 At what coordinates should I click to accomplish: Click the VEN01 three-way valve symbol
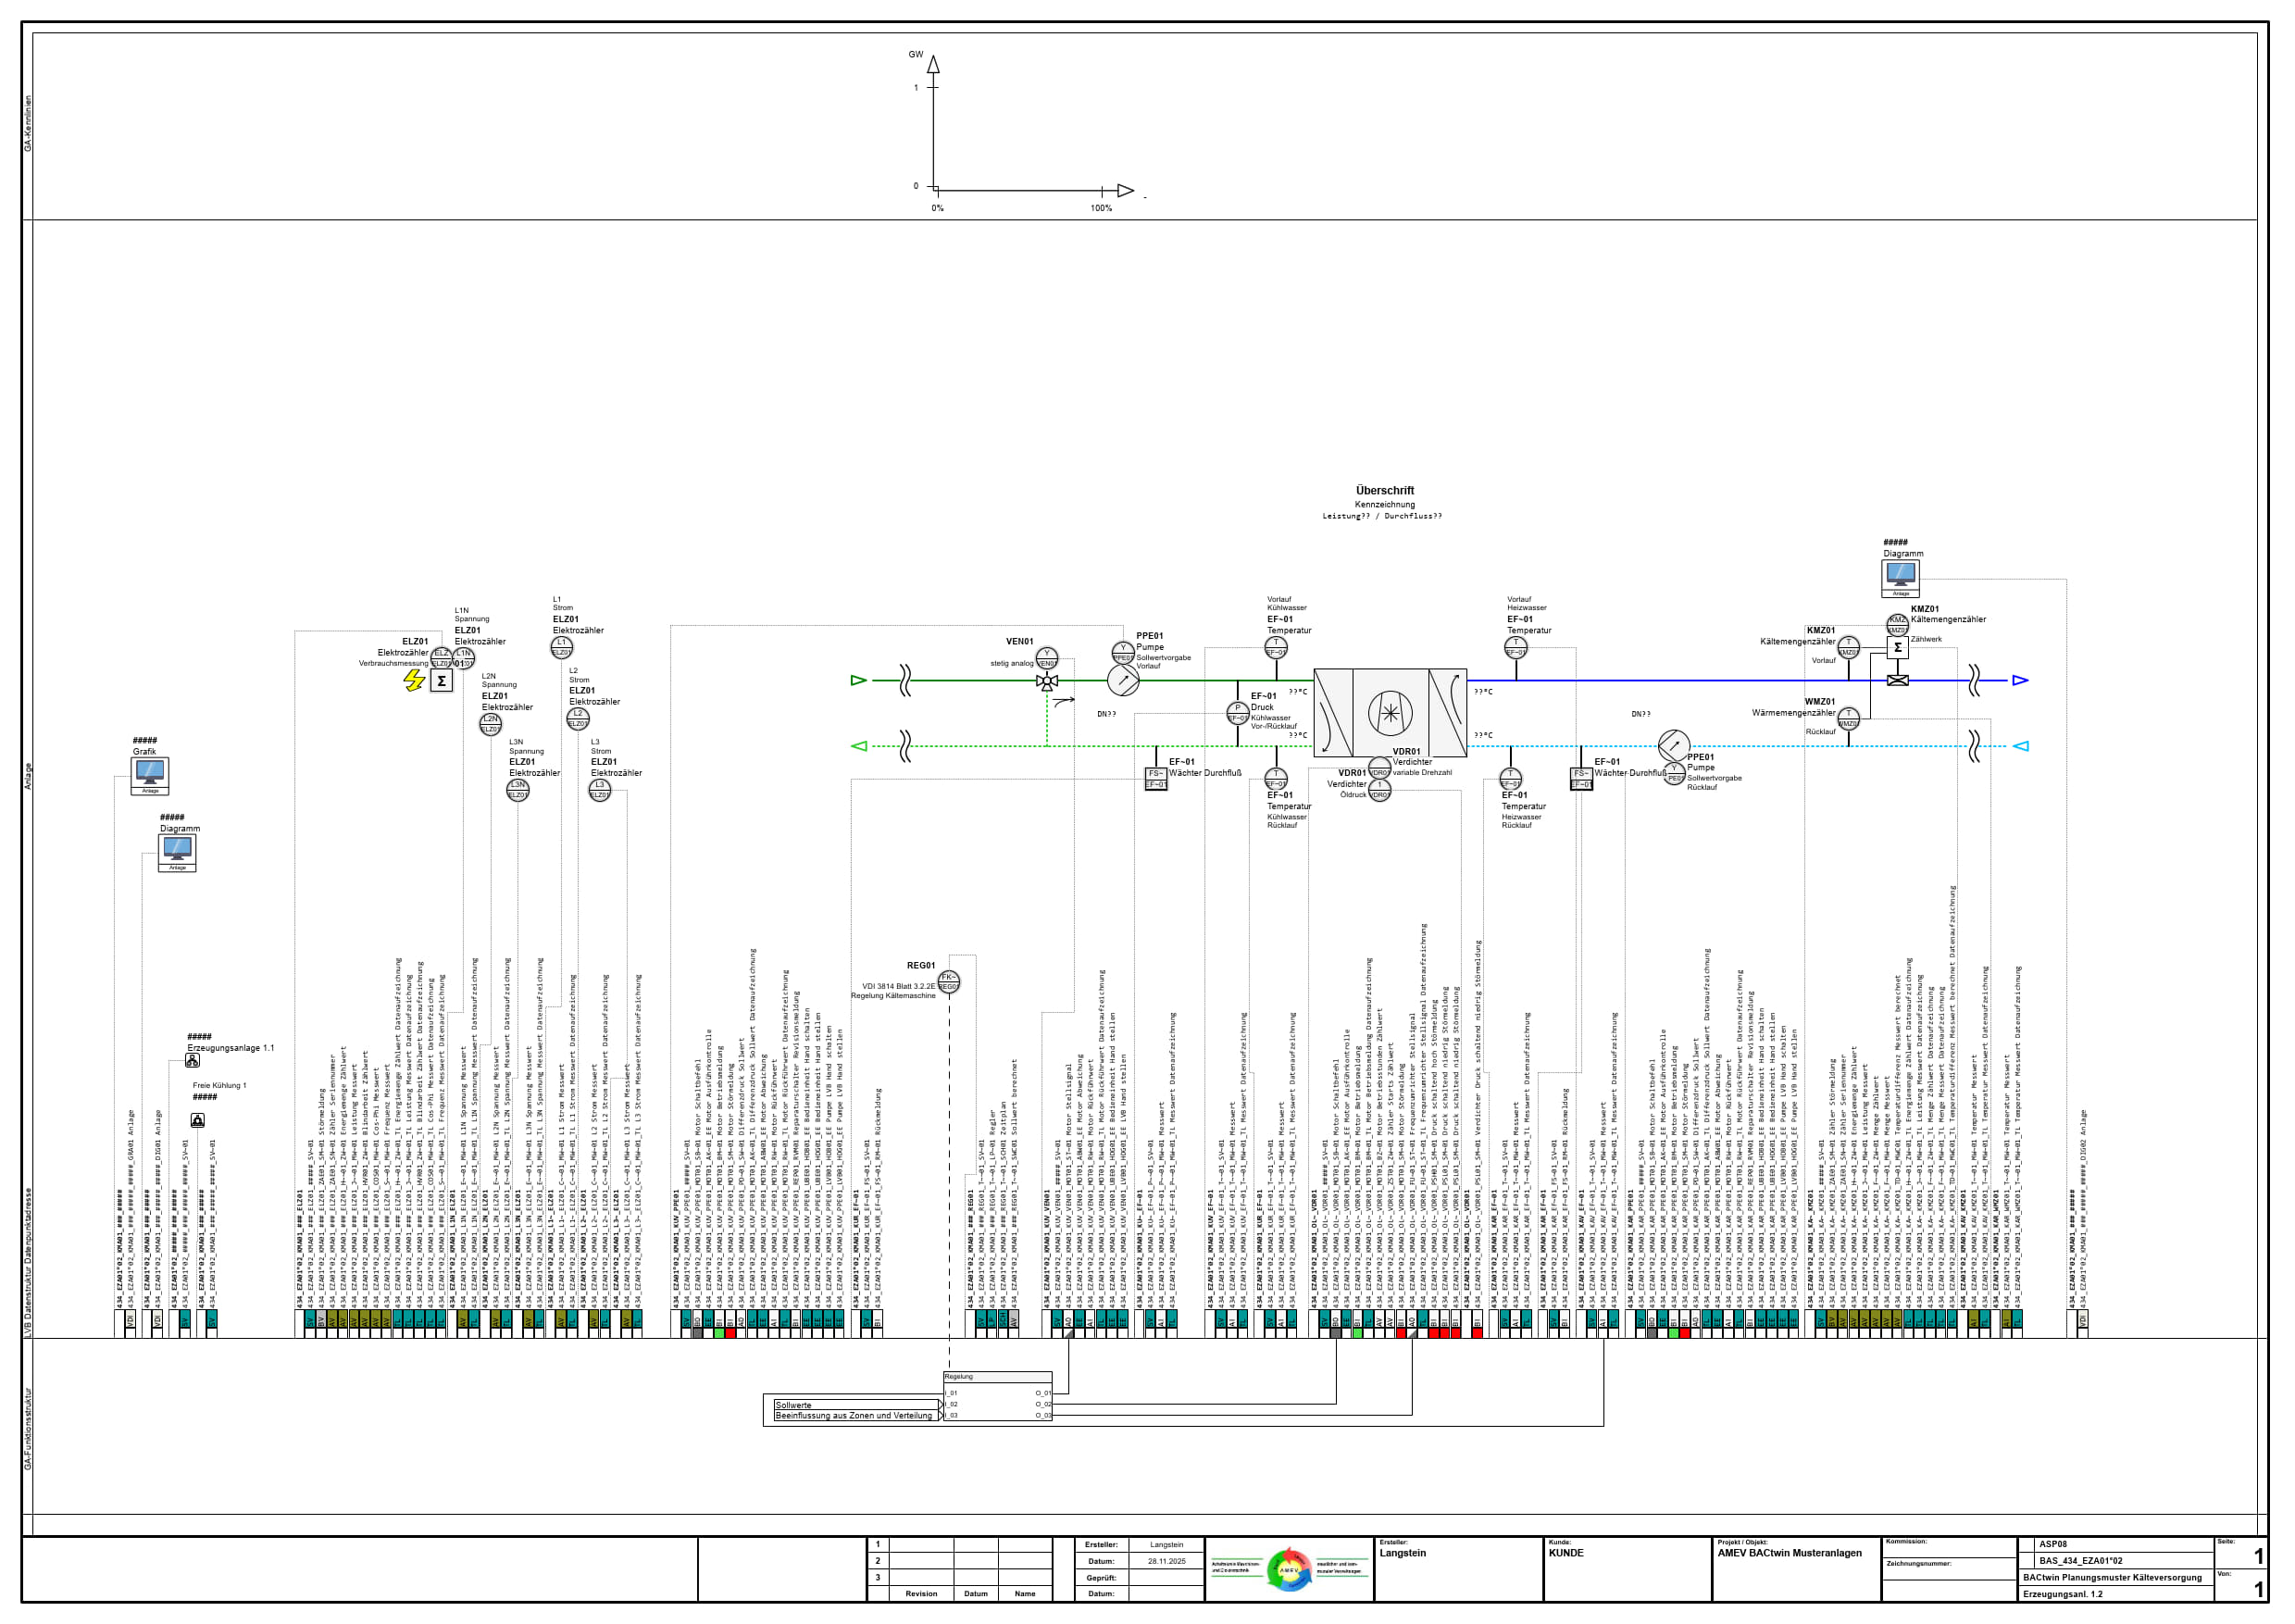click(x=1047, y=682)
